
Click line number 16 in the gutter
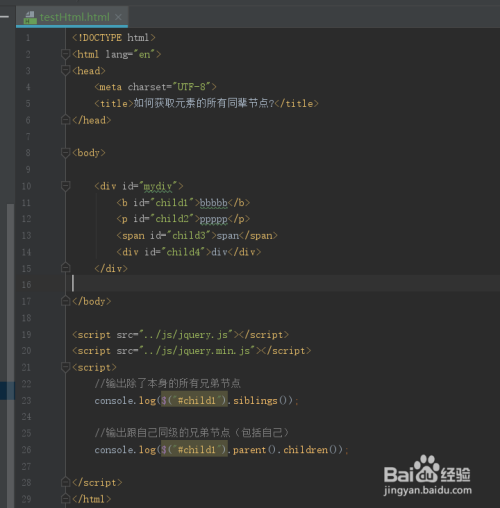[x=26, y=285]
